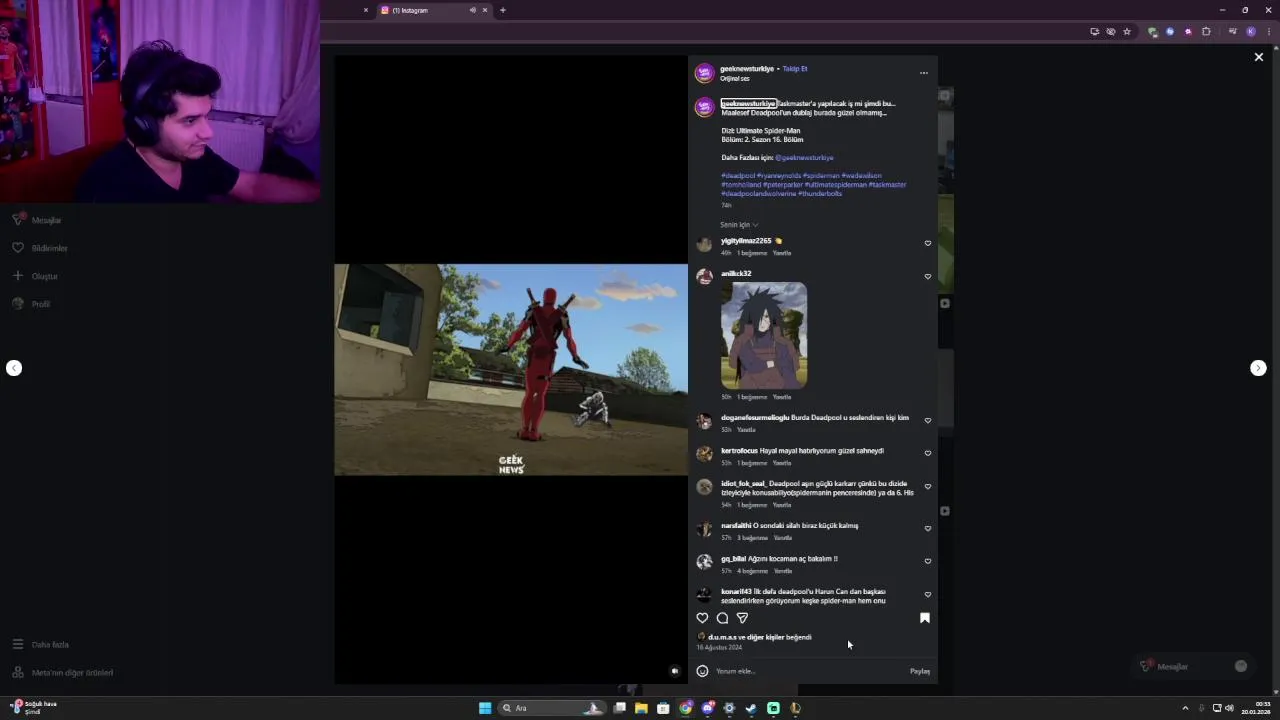Go to next post arrow
The image size is (1280, 720).
tap(1258, 368)
